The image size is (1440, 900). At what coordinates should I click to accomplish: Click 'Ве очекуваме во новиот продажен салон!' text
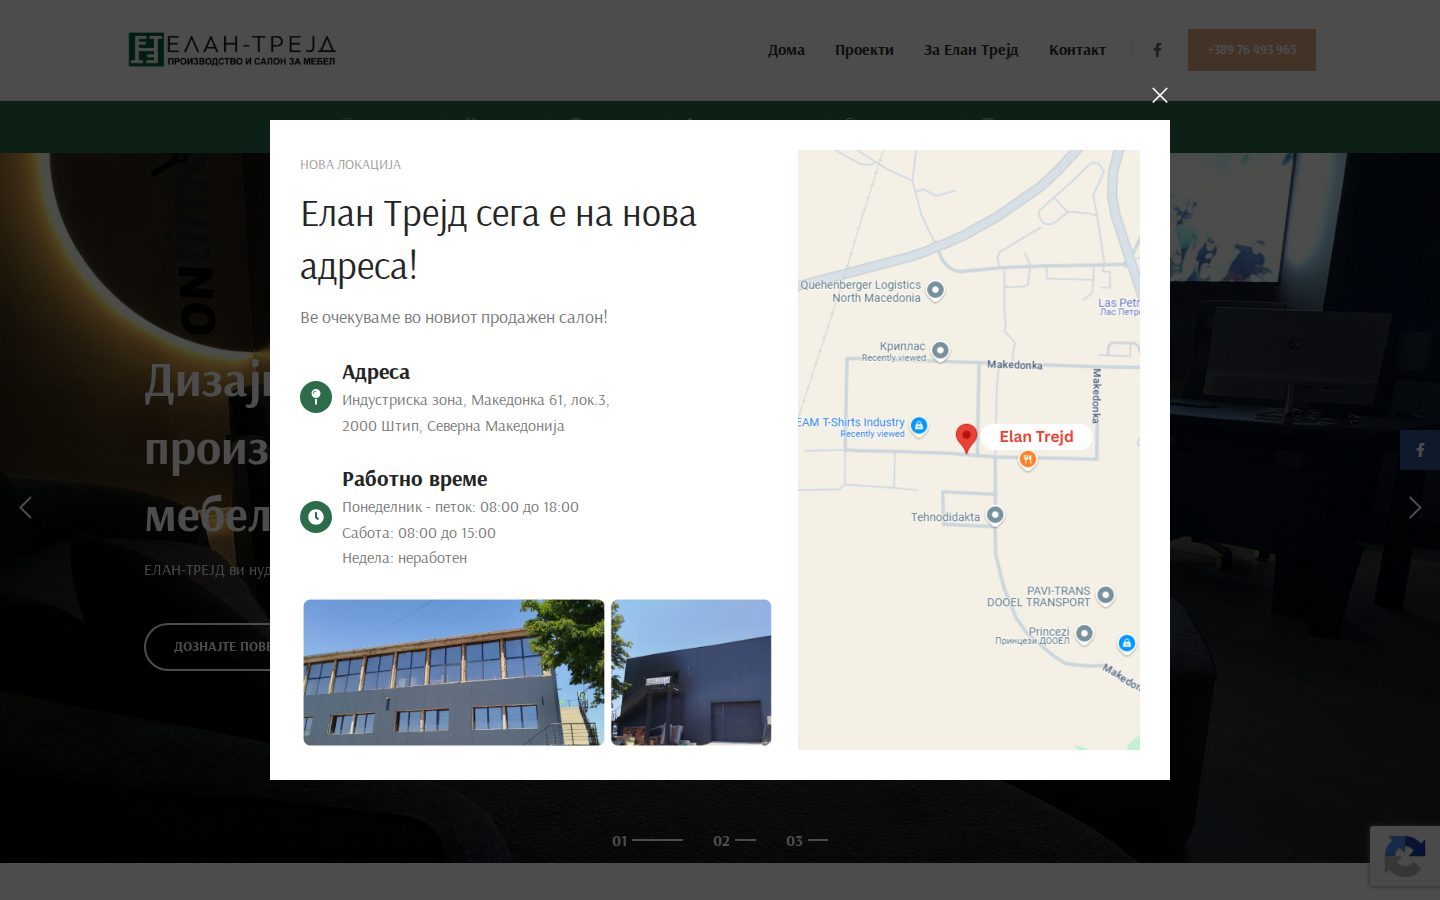(x=454, y=317)
